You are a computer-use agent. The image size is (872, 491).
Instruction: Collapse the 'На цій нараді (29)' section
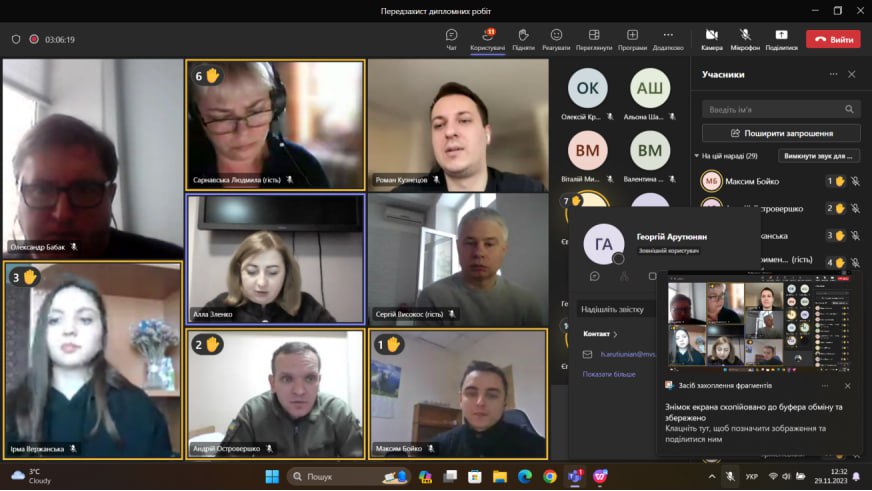coord(696,156)
